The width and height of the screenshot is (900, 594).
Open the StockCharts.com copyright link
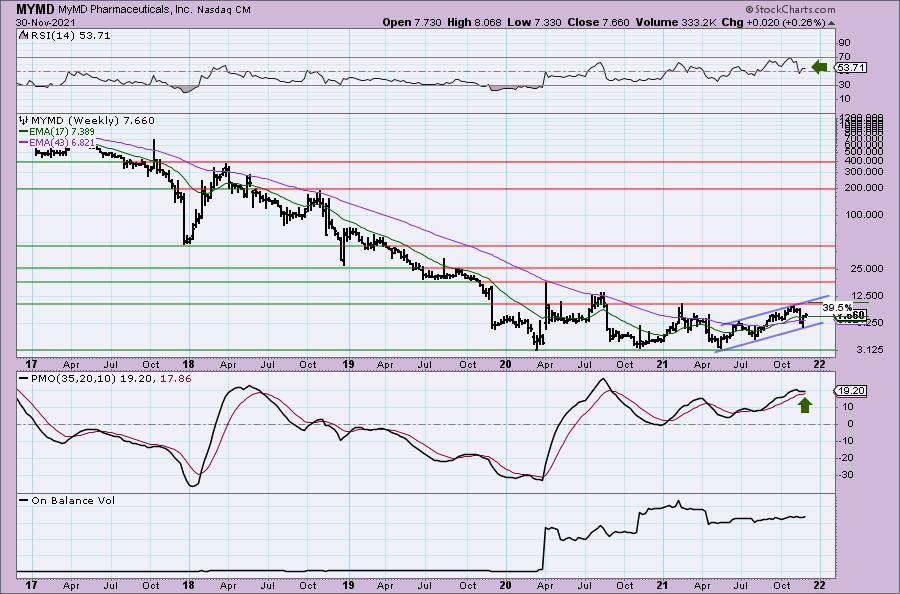click(x=790, y=9)
